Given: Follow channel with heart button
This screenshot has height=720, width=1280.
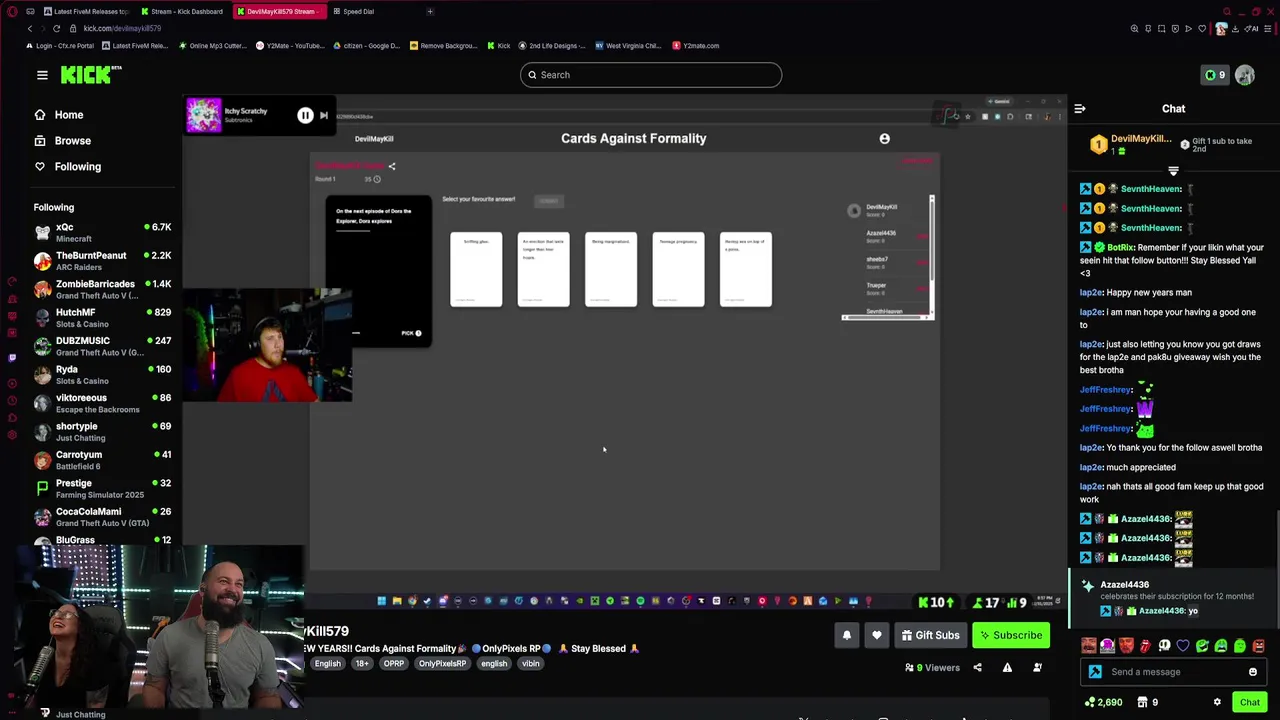Looking at the screenshot, I should pos(877,635).
